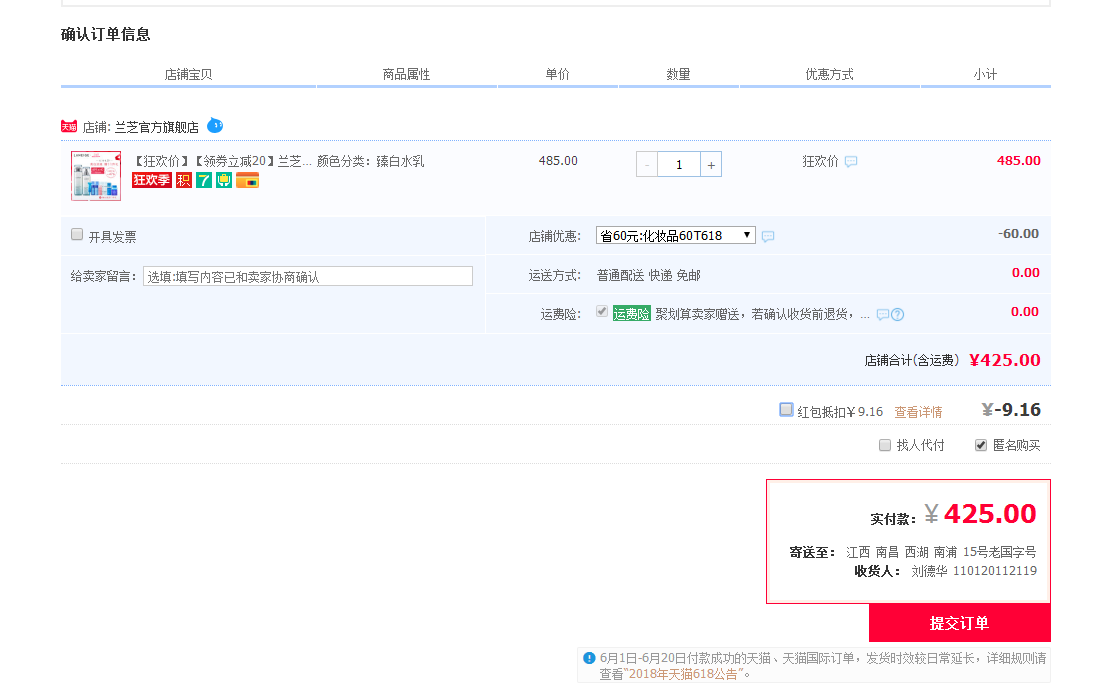Viewport: 1120px width, 694px height.
Task: Click the blue info icon in notice
Action: coord(589,658)
